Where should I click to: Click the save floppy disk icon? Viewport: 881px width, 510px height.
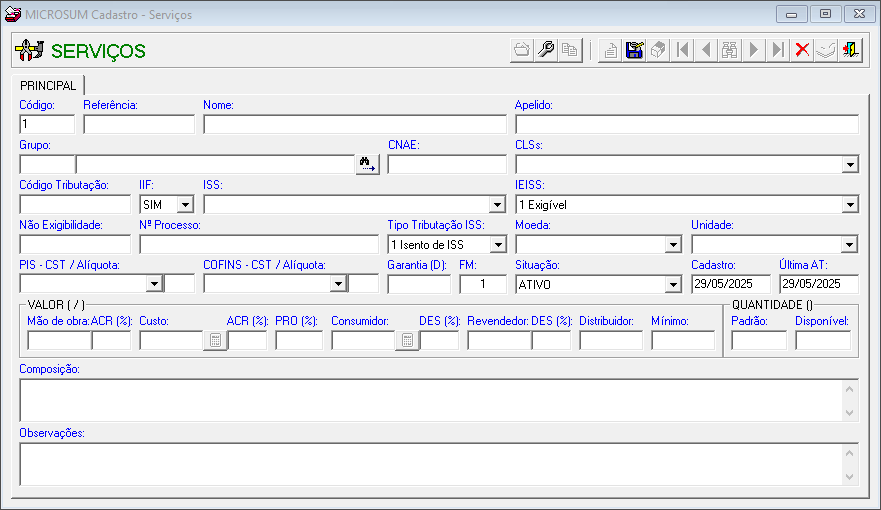click(634, 50)
